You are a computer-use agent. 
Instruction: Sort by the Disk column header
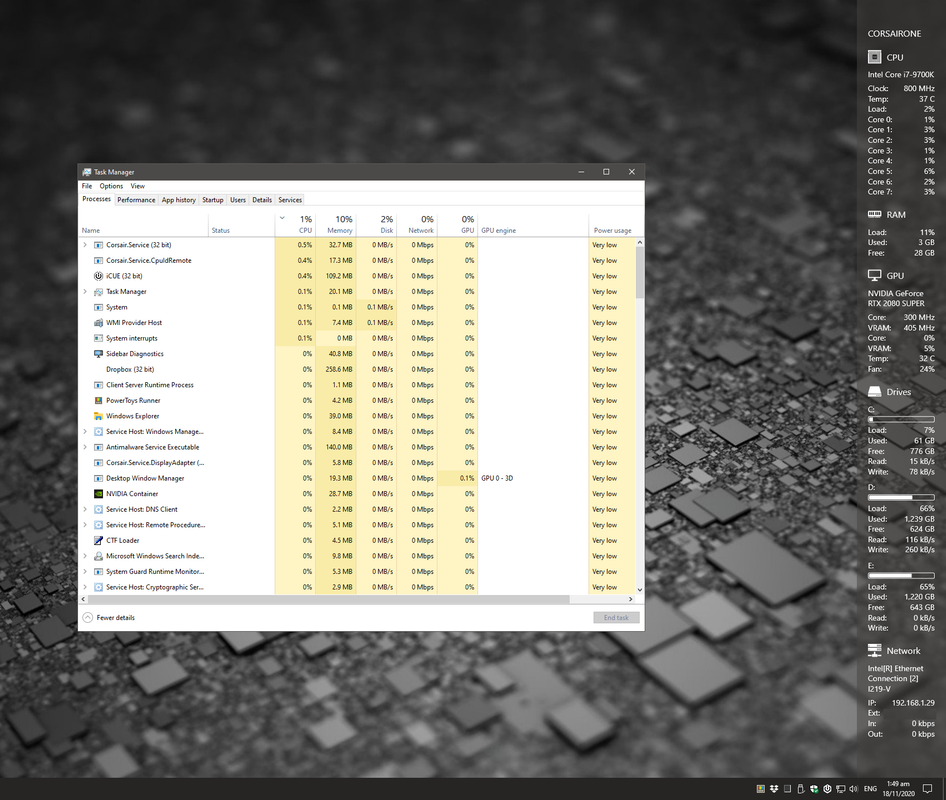tap(376, 224)
